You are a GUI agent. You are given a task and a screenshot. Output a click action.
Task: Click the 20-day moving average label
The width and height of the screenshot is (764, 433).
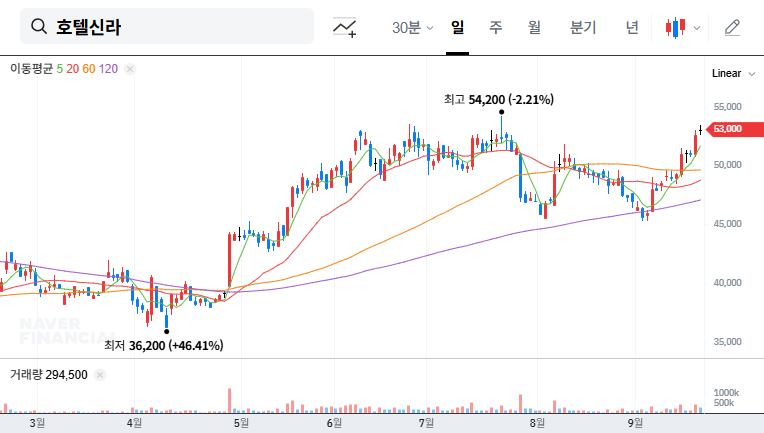(x=73, y=69)
